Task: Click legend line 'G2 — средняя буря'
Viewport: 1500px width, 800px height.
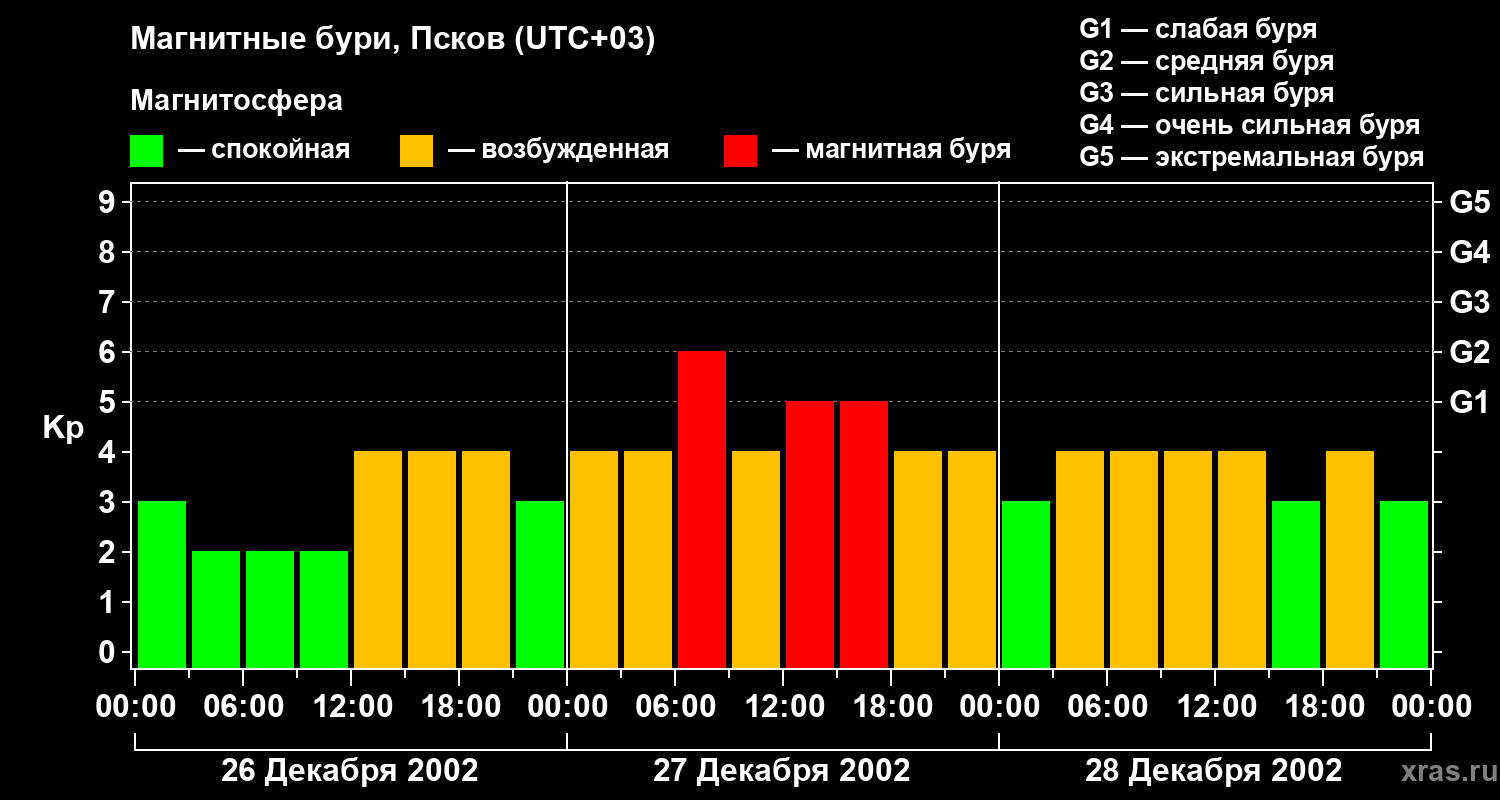Action: point(1206,61)
